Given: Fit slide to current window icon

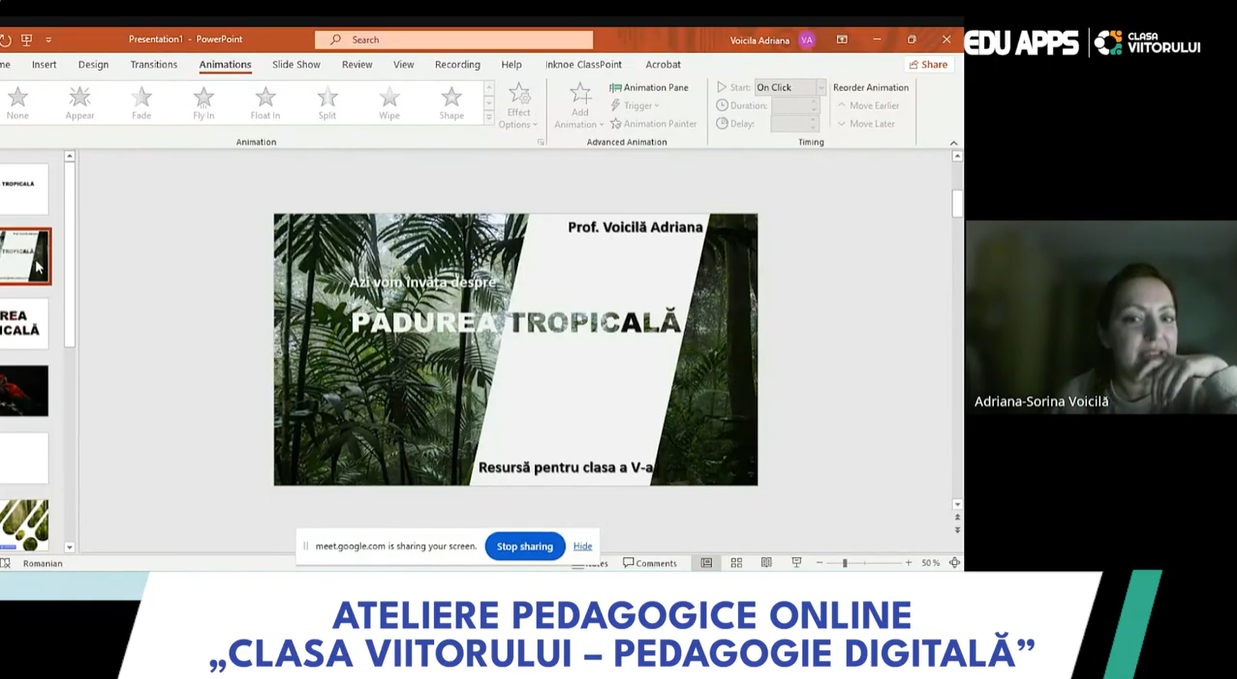Looking at the screenshot, I should coord(954,563).
